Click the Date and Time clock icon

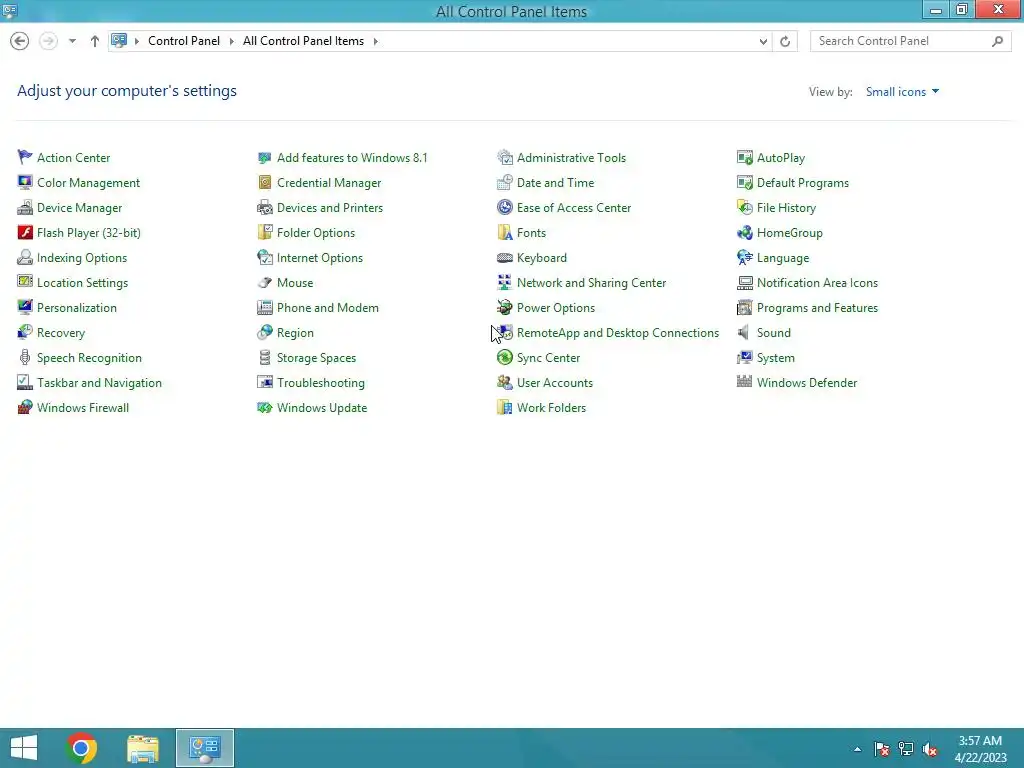tap(505, 182)
